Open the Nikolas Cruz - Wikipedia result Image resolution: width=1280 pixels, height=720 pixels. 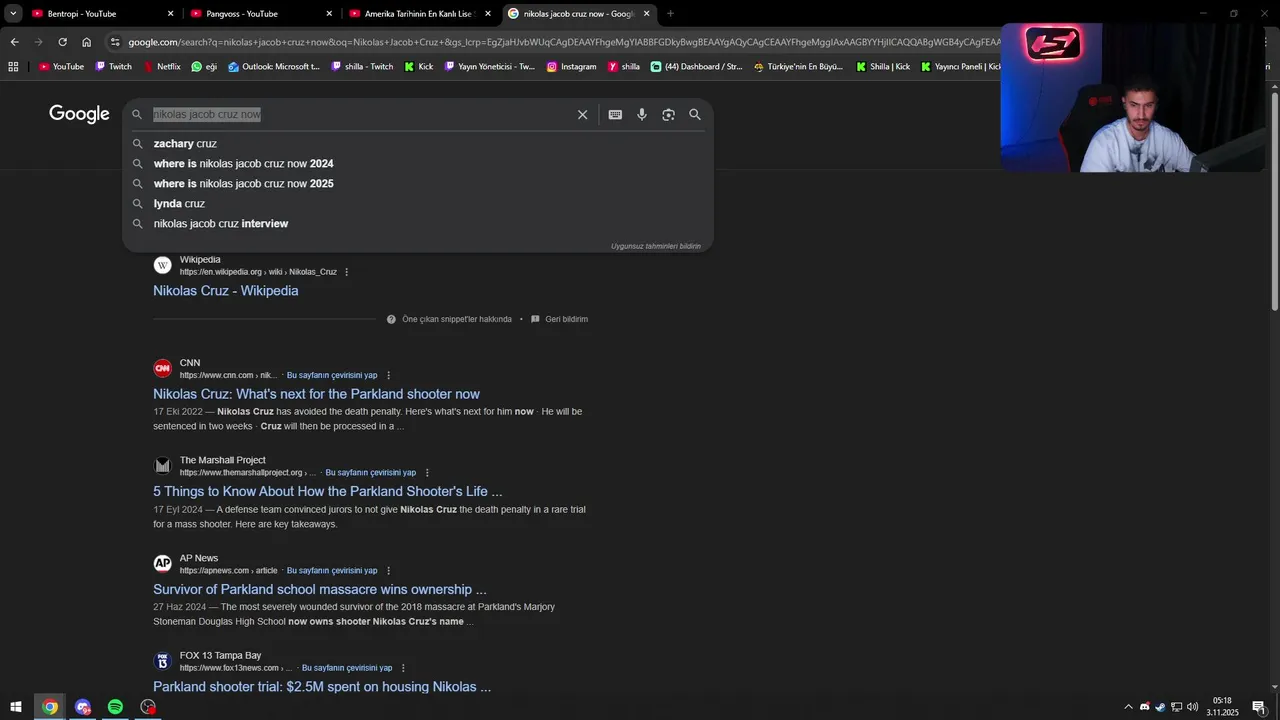click(x=225, y=291)
